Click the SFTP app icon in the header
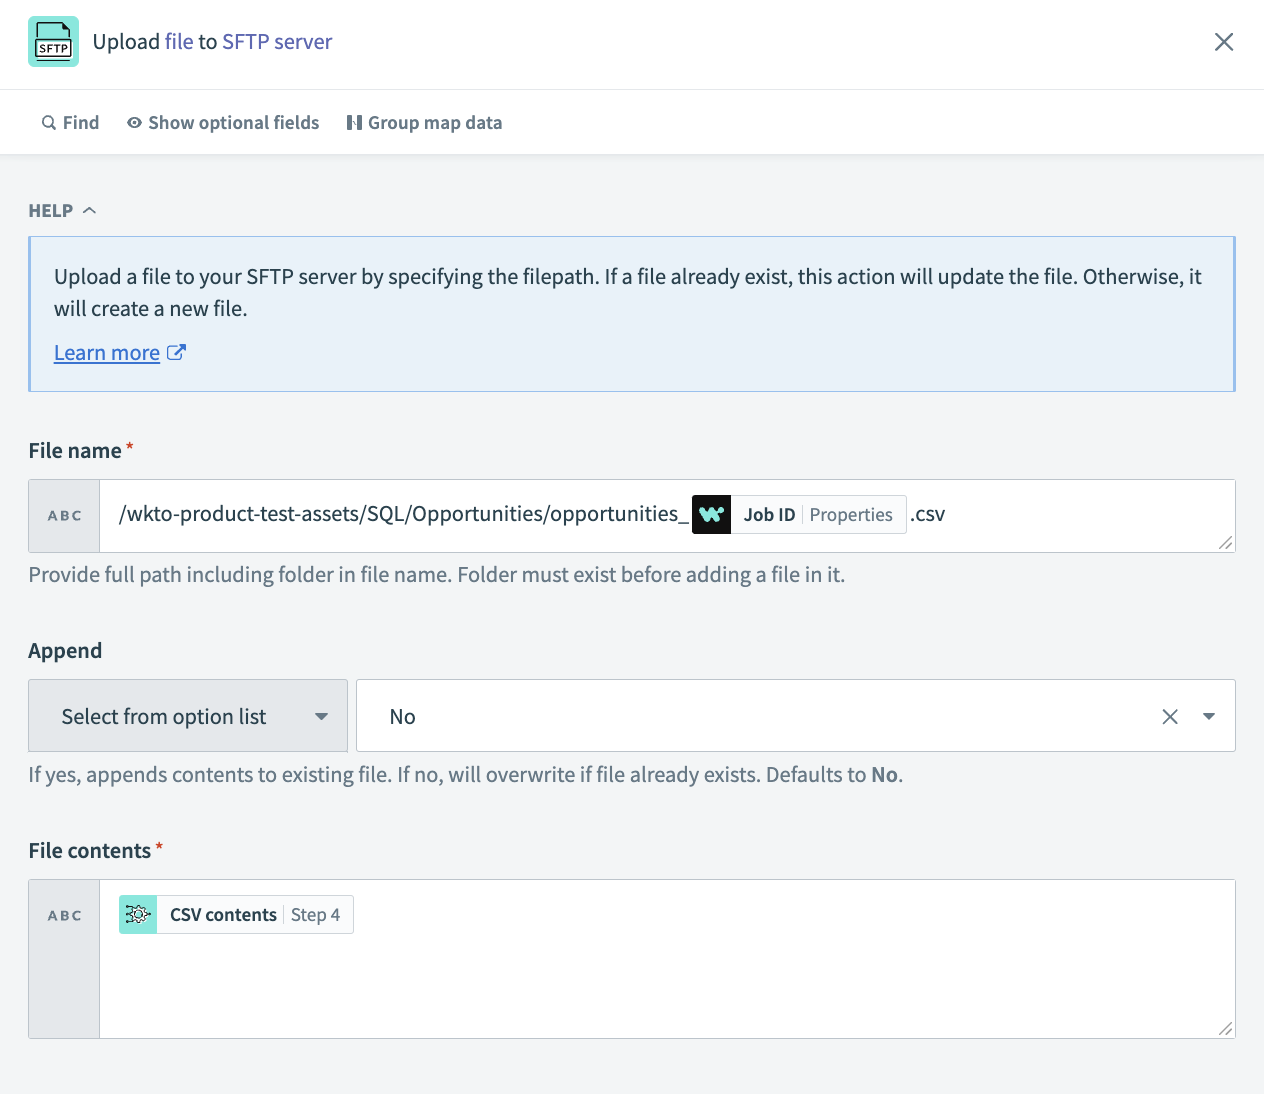Image resolution: width=1264 pixels, height=1094 pixels. [53, 42]
